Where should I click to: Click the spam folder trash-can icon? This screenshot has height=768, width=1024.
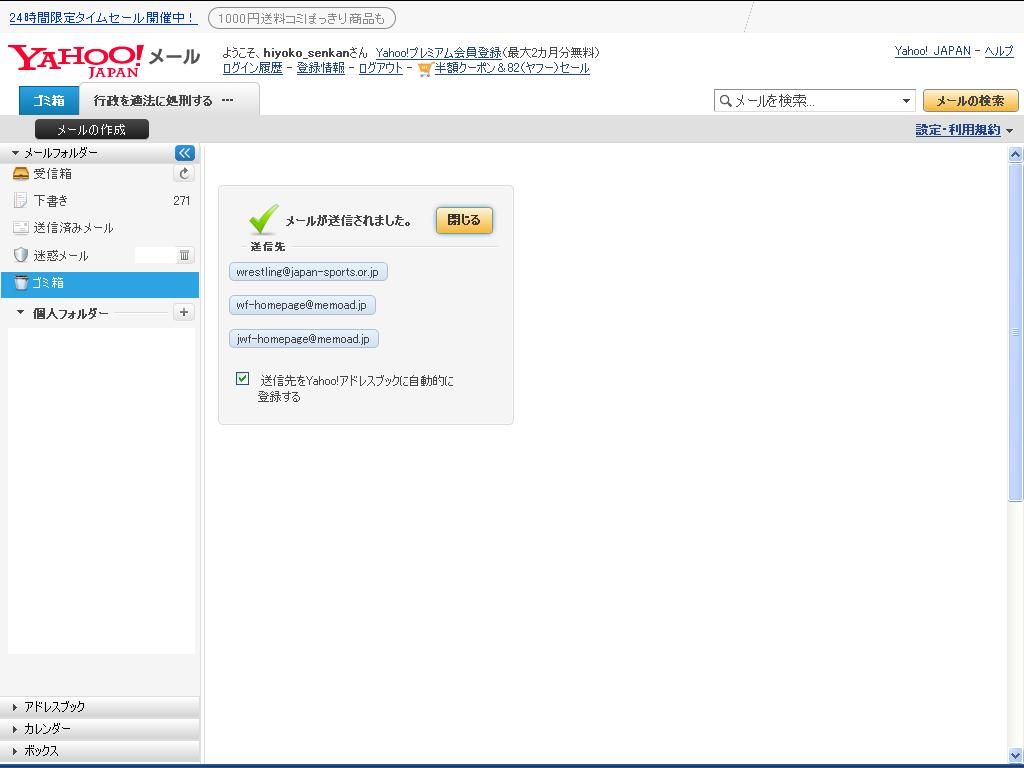coord(184,255)
